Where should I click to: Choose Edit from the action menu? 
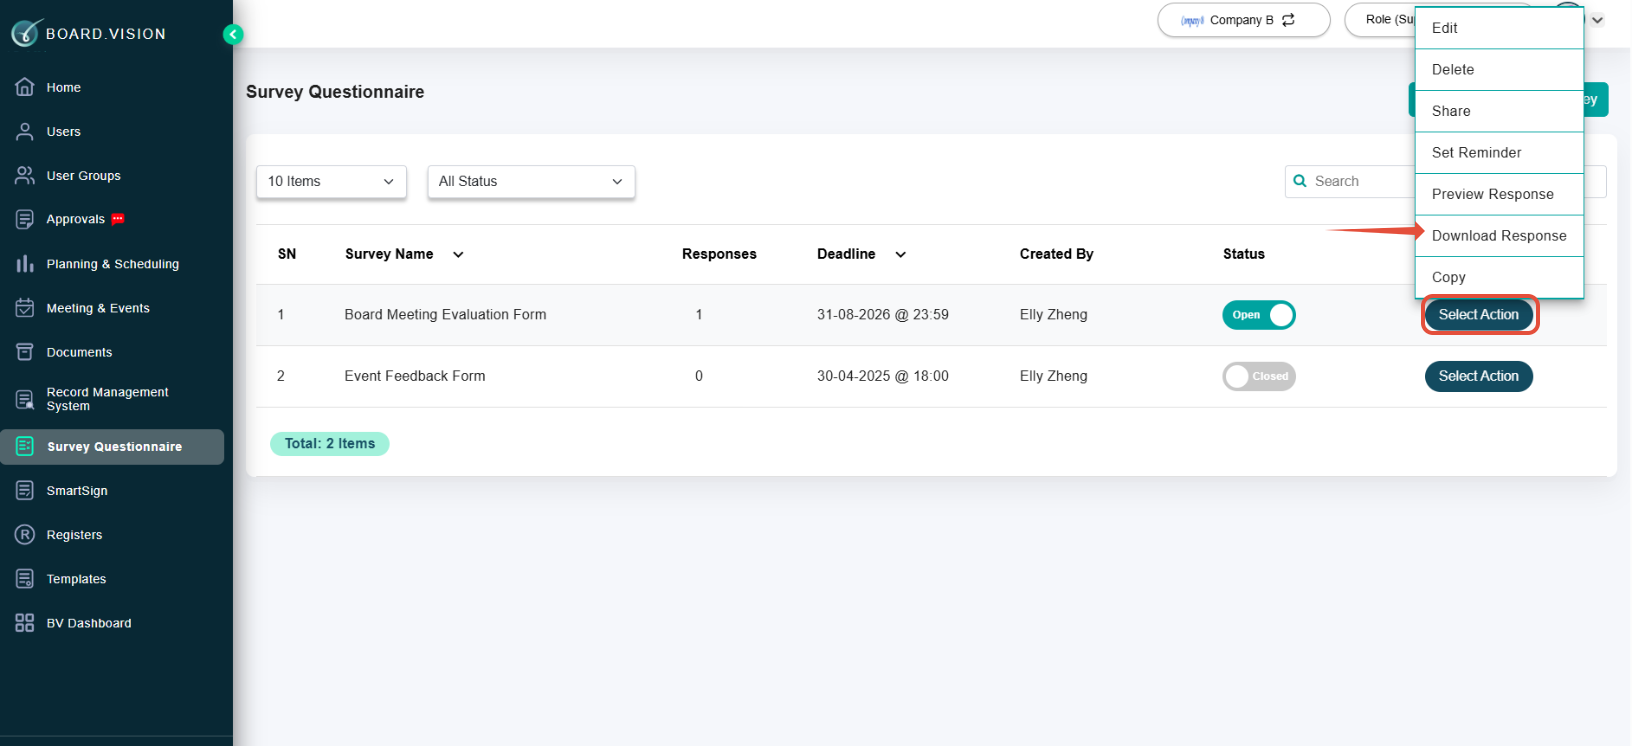tap(1499, 28)
